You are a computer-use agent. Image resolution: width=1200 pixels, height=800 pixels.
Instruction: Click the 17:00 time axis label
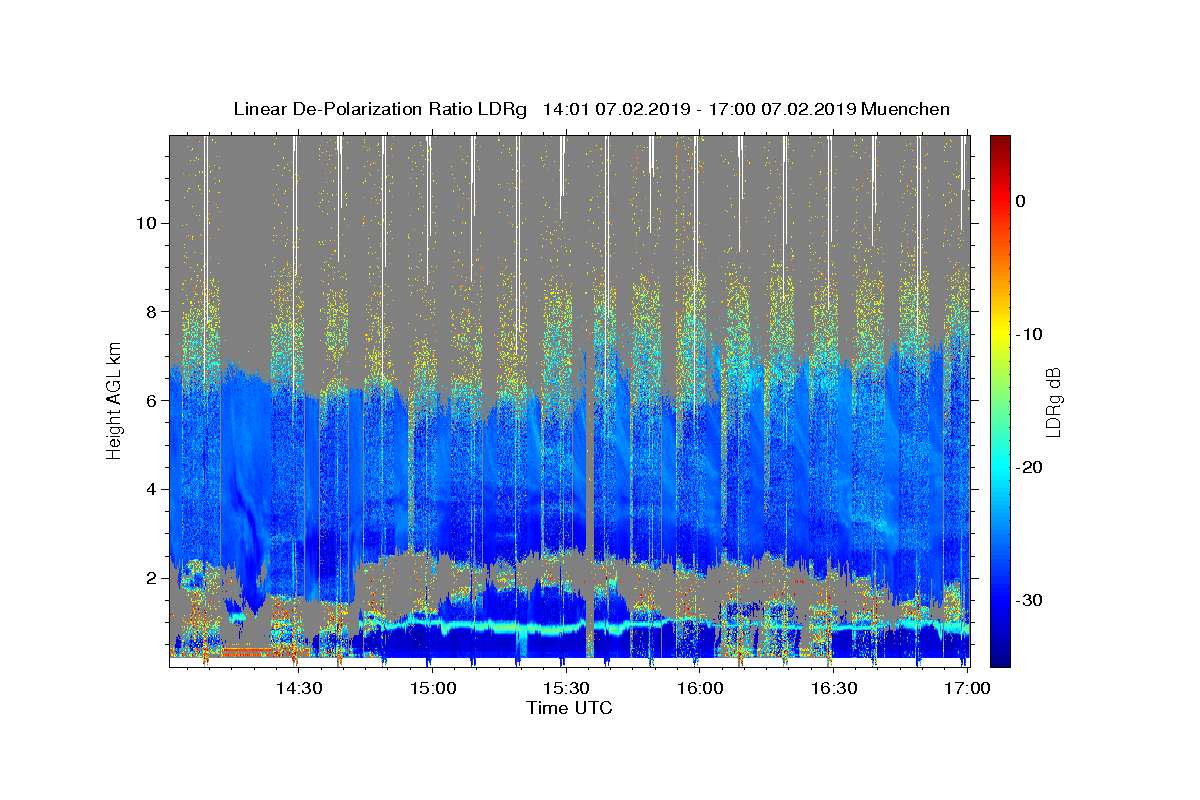[x=967, y=688]
